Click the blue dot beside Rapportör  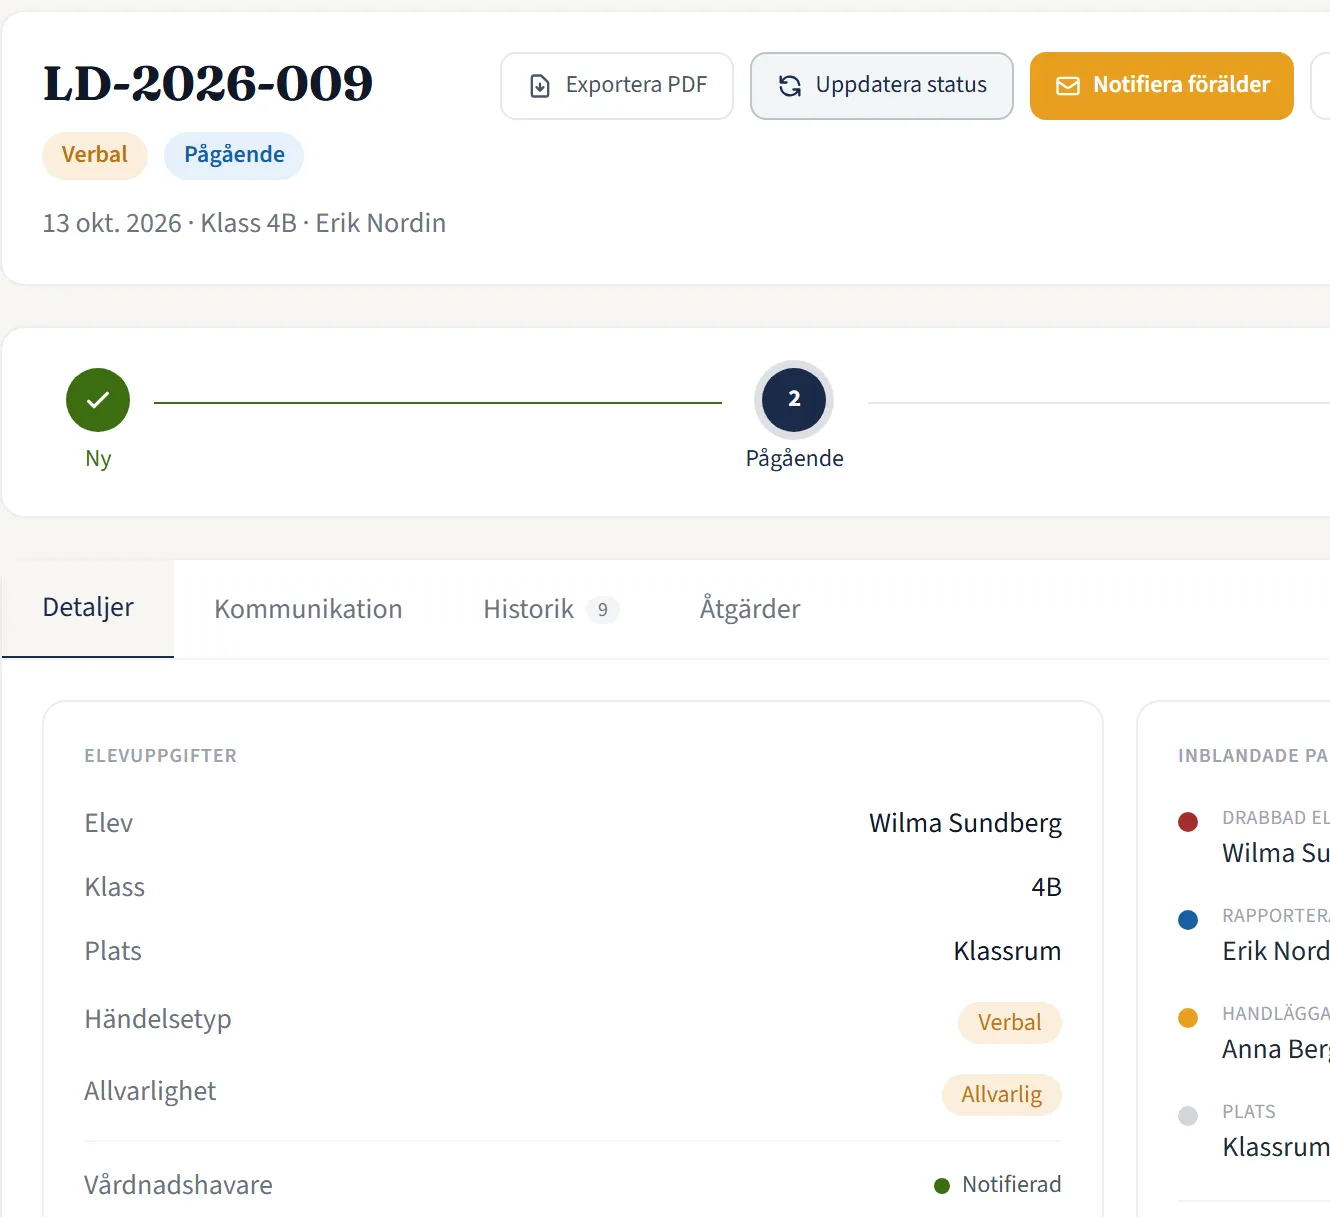[1188, 920]
